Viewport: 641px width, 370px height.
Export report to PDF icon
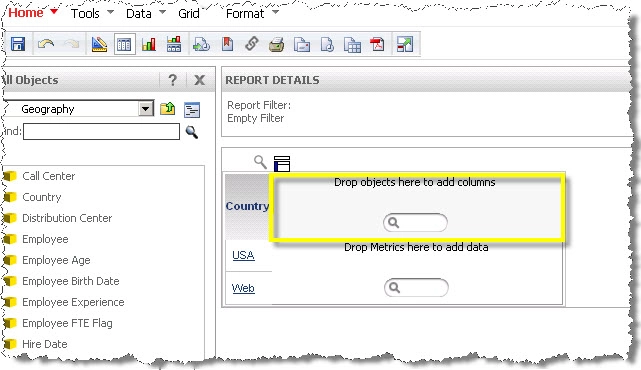377,44
